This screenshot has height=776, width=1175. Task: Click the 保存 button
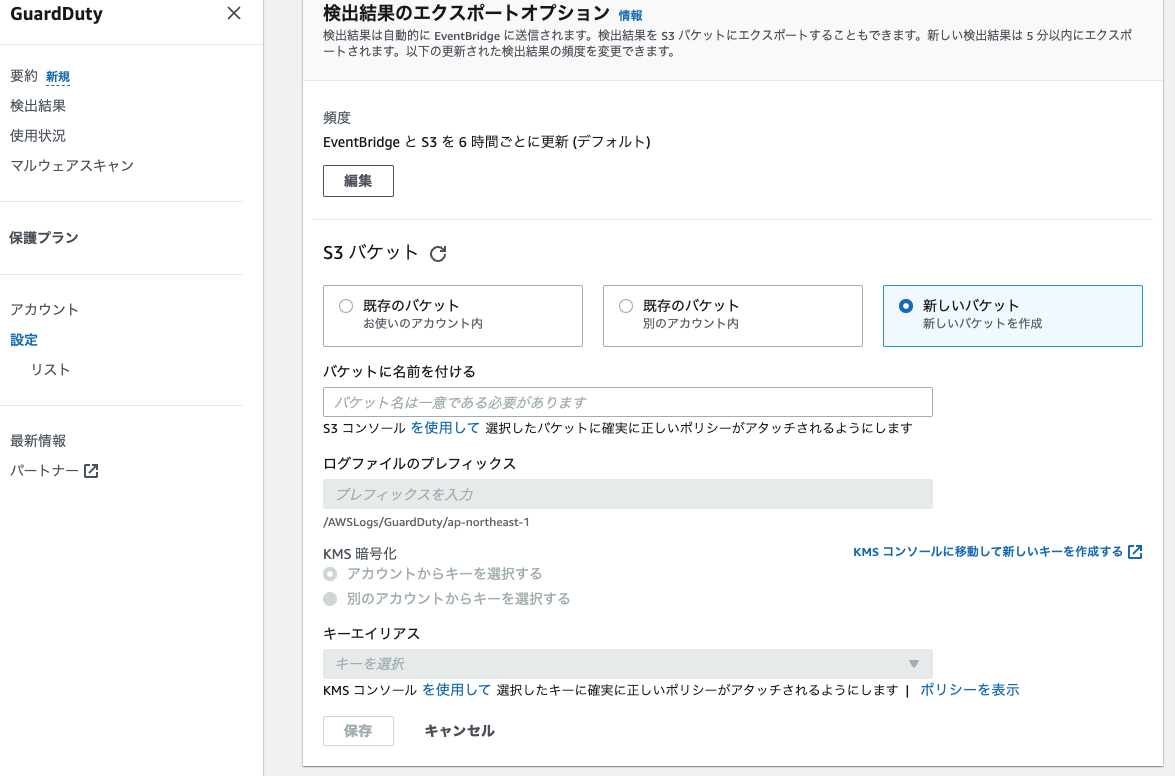[358, 731]
